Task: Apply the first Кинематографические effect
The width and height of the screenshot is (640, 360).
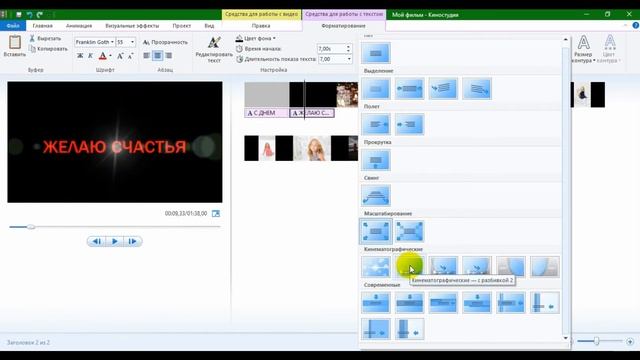Action: click(376, 267)
